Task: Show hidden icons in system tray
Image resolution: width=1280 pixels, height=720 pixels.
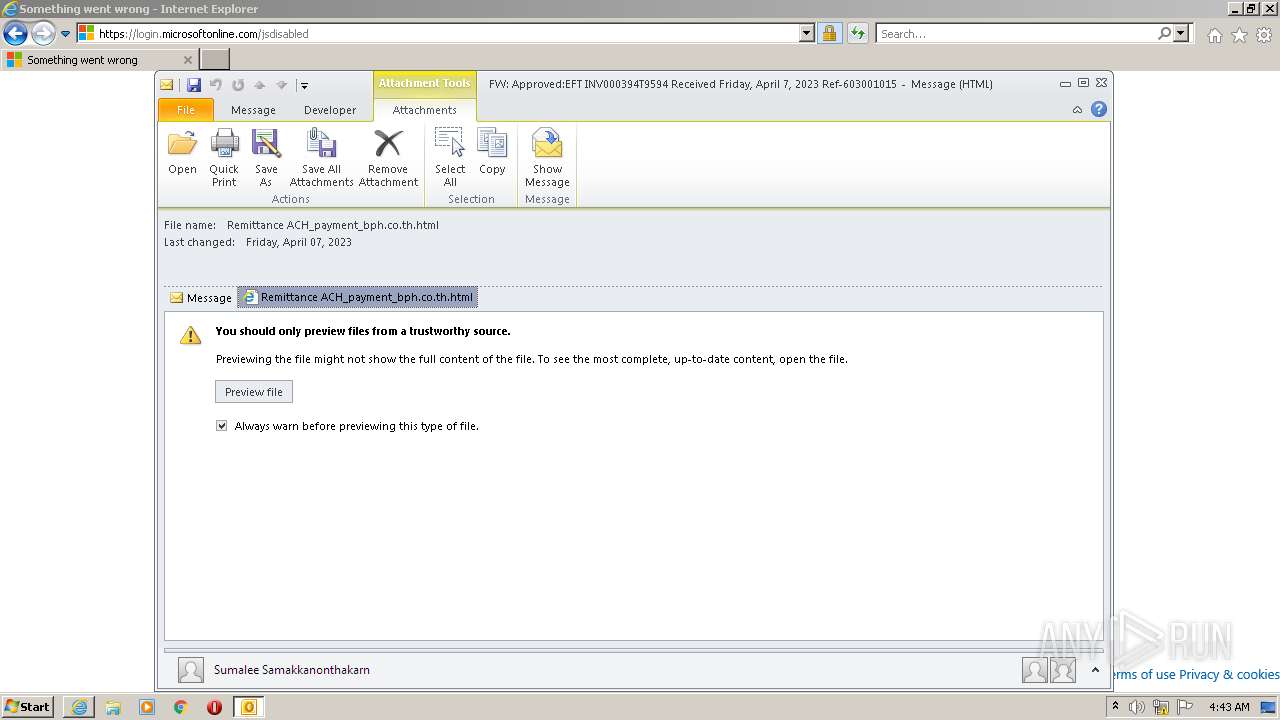Action: coord(1115,706)
